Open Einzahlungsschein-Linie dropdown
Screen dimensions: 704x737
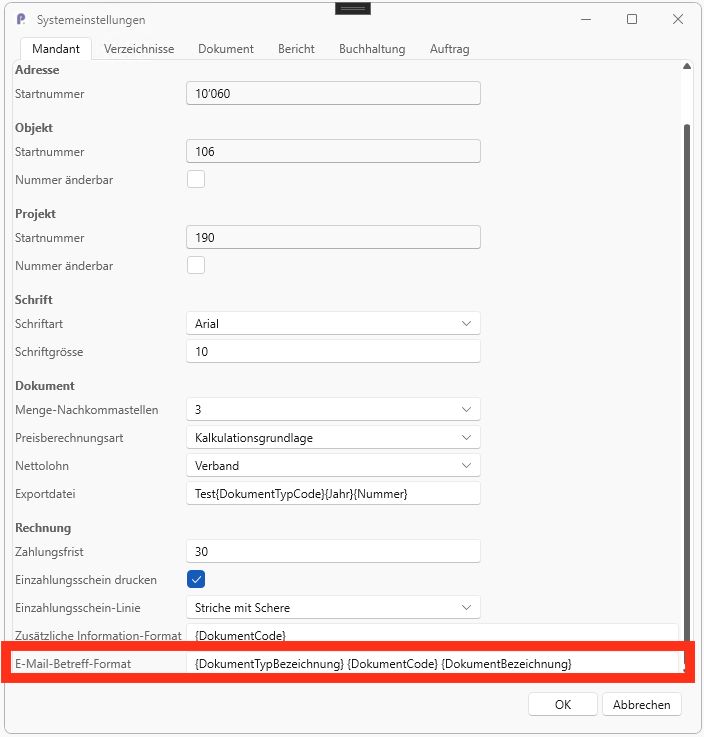(333, 608)
